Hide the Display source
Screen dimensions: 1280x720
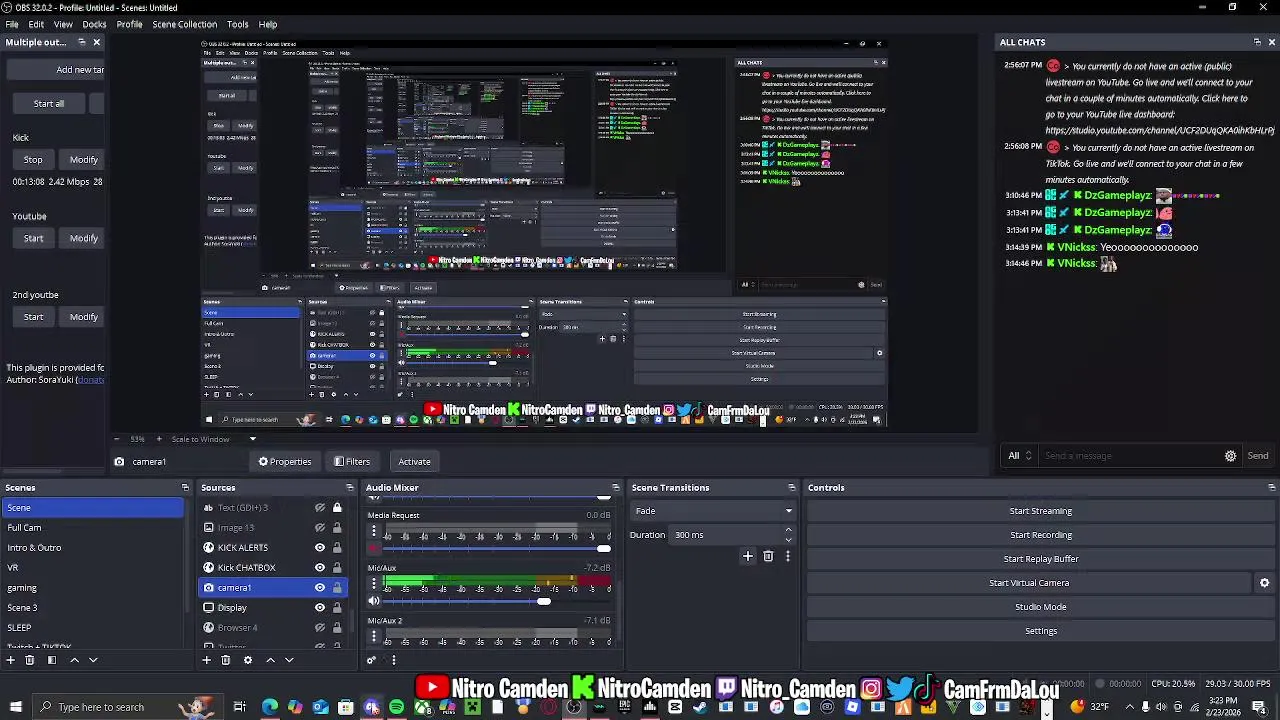pos(320,608)
